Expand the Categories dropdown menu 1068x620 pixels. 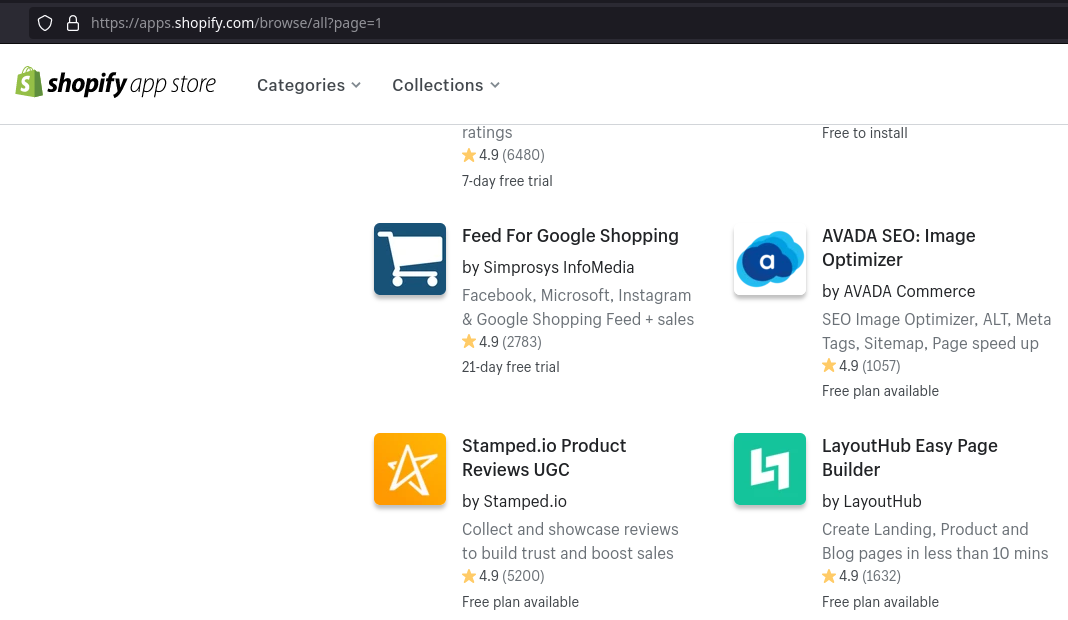(309, 85)
